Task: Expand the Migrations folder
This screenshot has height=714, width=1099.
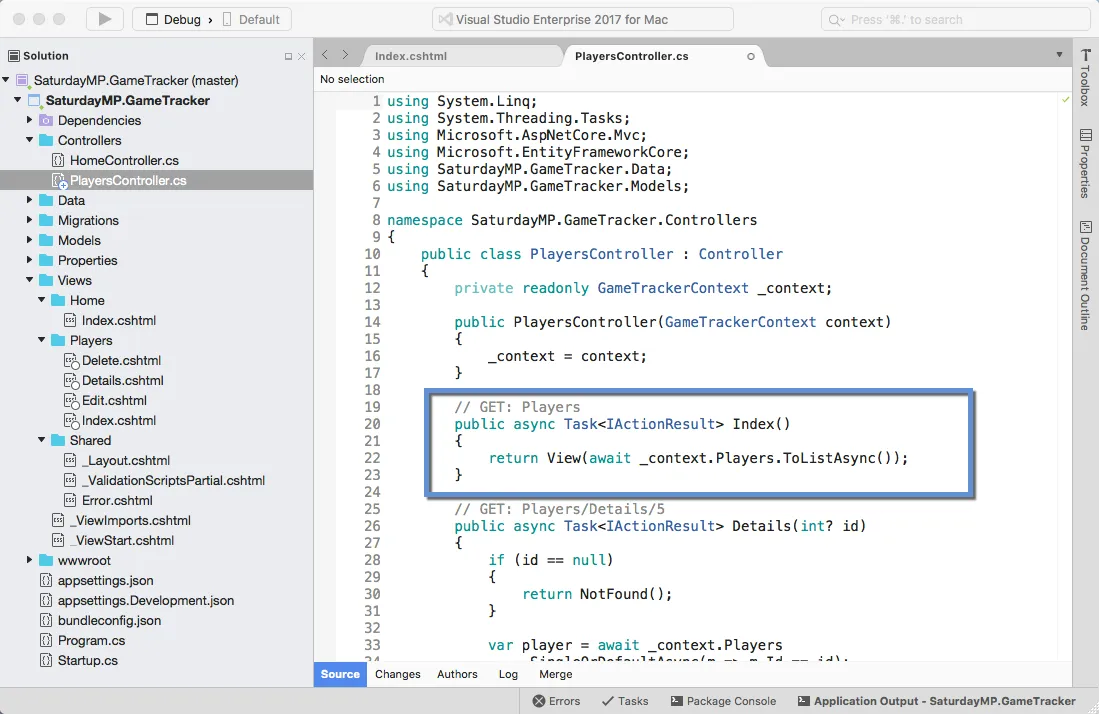Action: pos(29,220)
